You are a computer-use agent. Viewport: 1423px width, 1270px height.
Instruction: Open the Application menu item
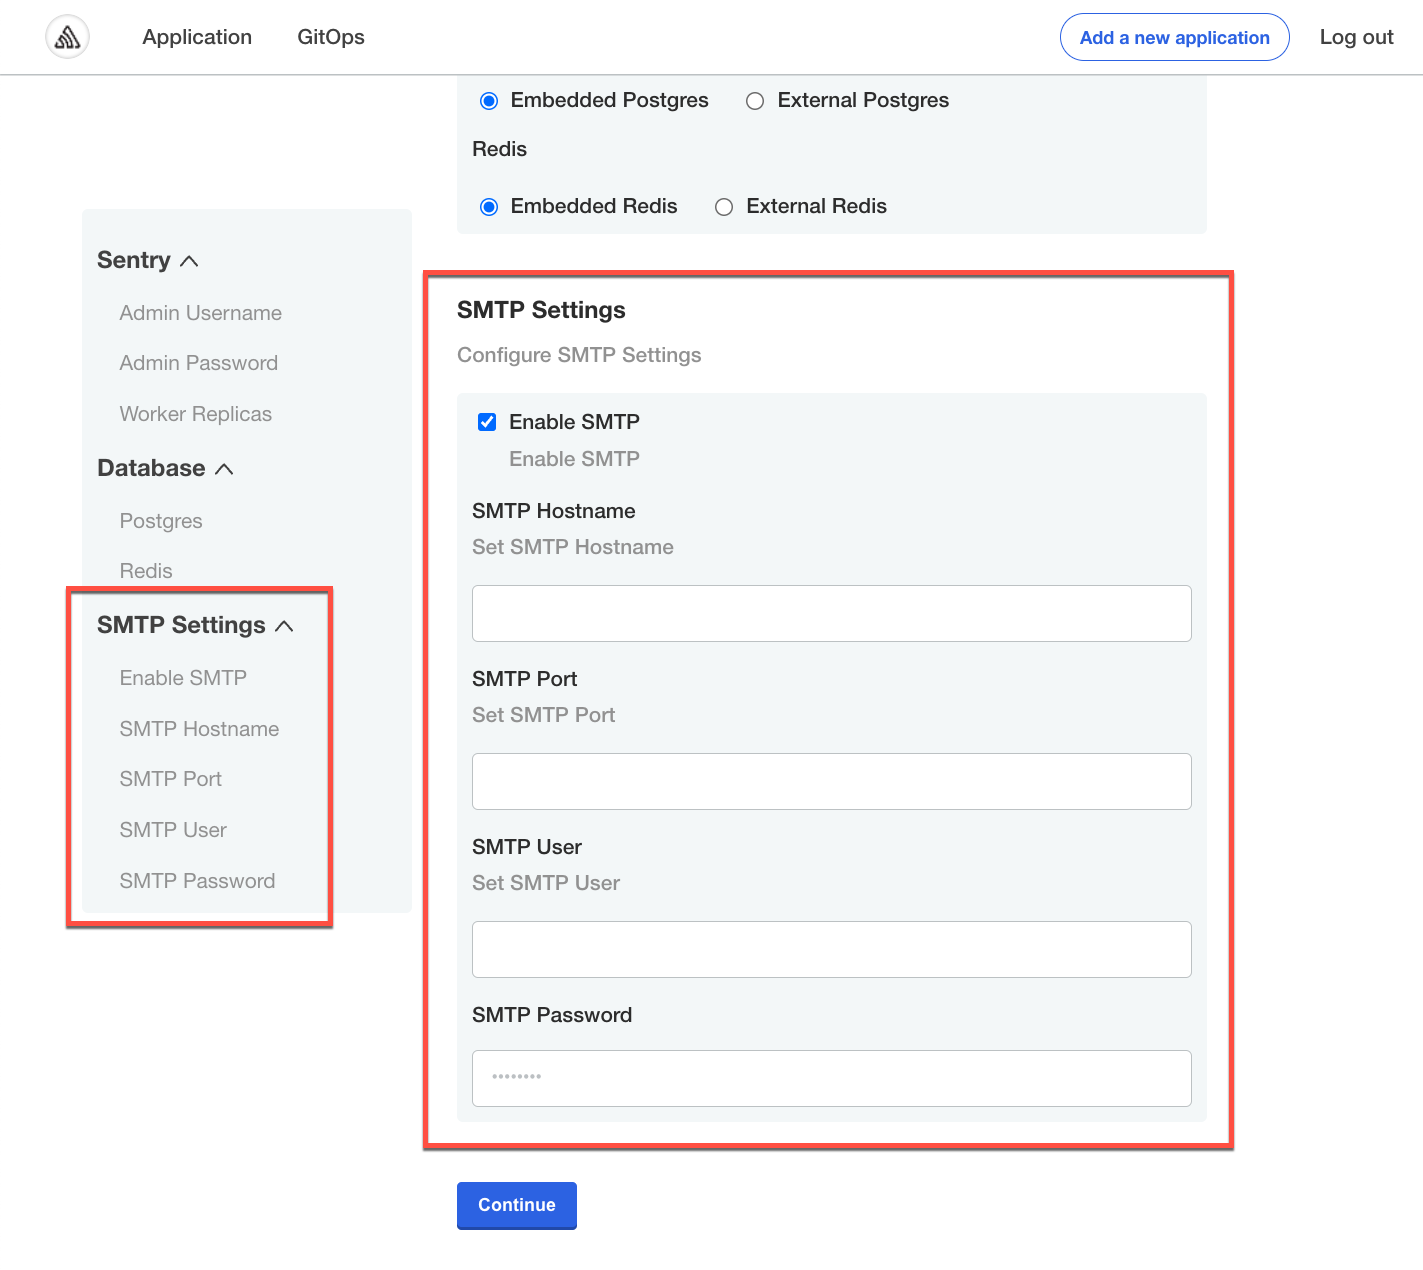(x=196, y=37)
